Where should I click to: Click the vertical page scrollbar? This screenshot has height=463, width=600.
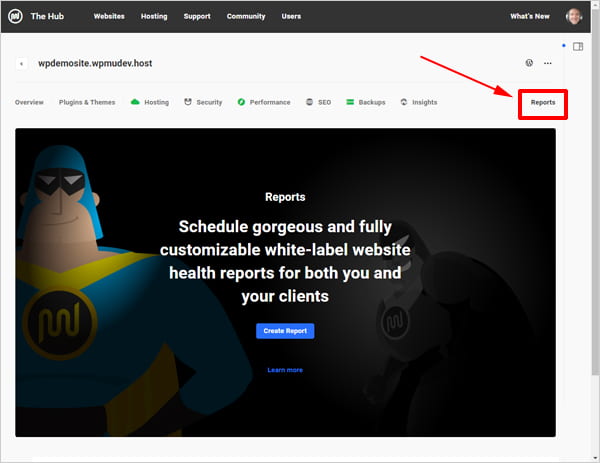point(595,191)
